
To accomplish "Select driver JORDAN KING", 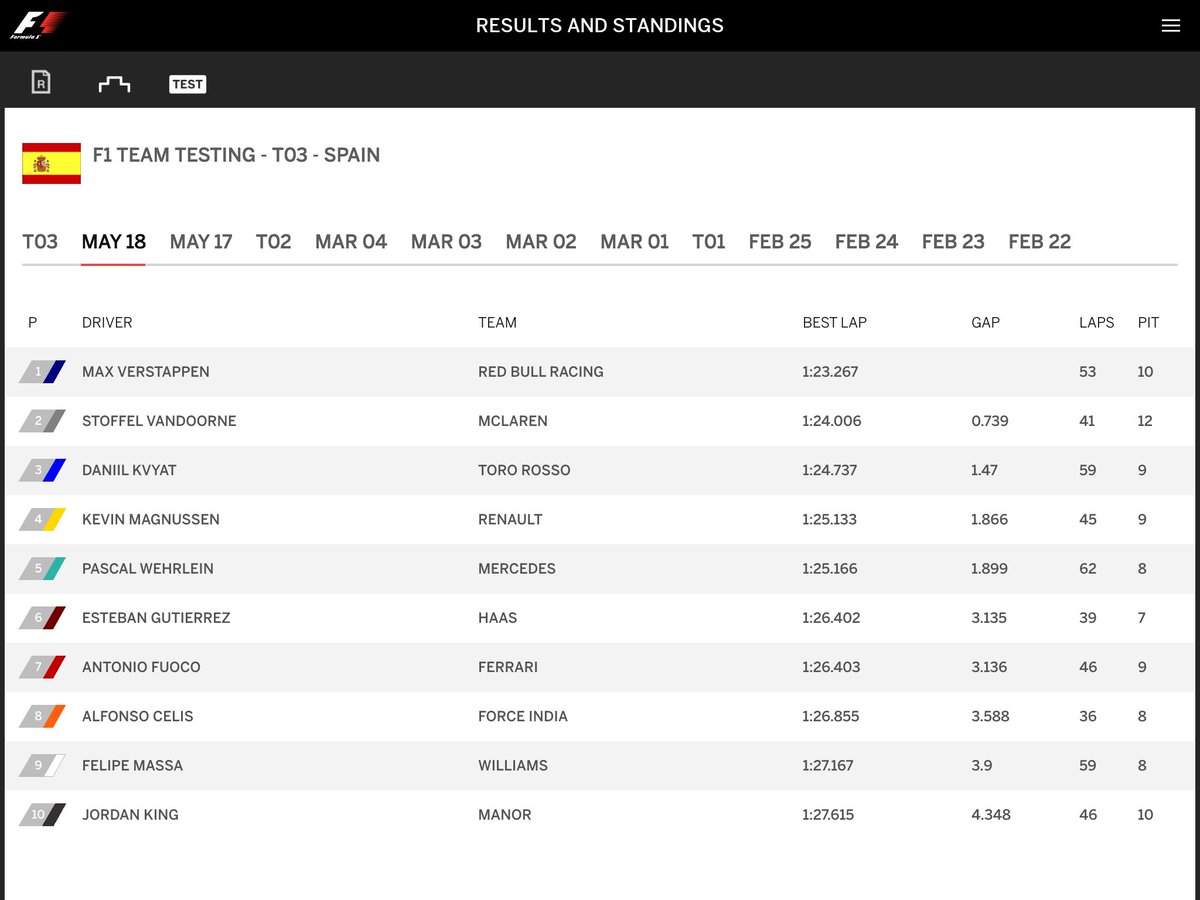I will [130, 814].
